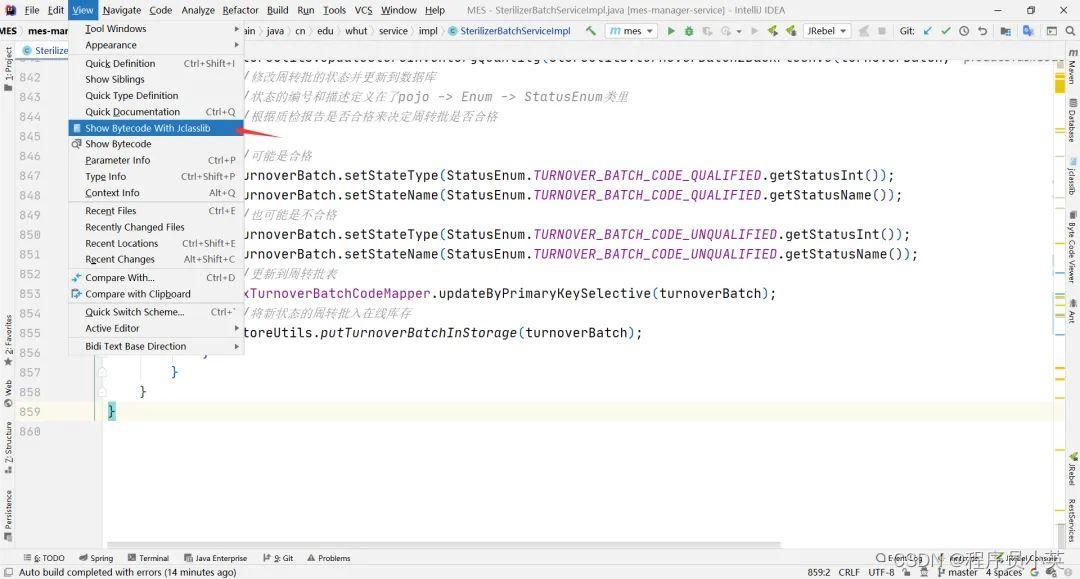Screen dimensions: 1080x579
Task: Open the Byte Code Viewer side panel
Action: 1072,247
